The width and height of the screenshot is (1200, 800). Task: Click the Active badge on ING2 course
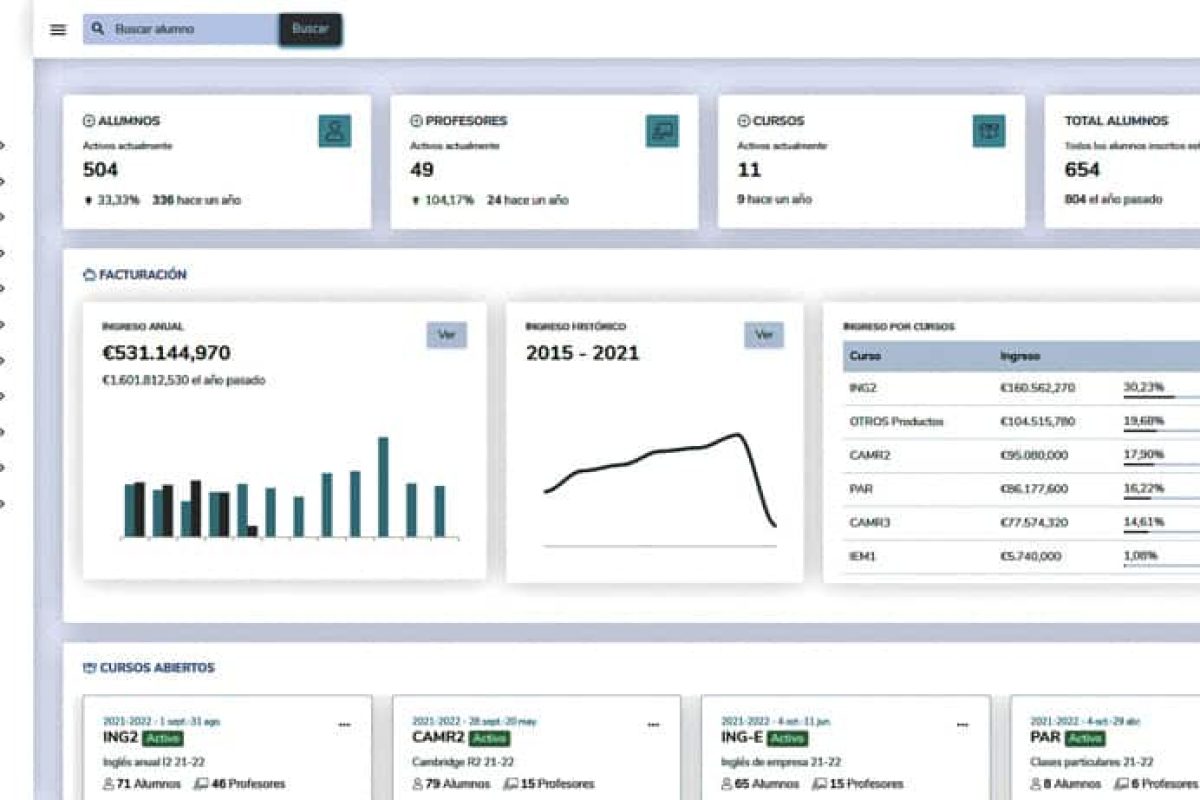point(162,738)
